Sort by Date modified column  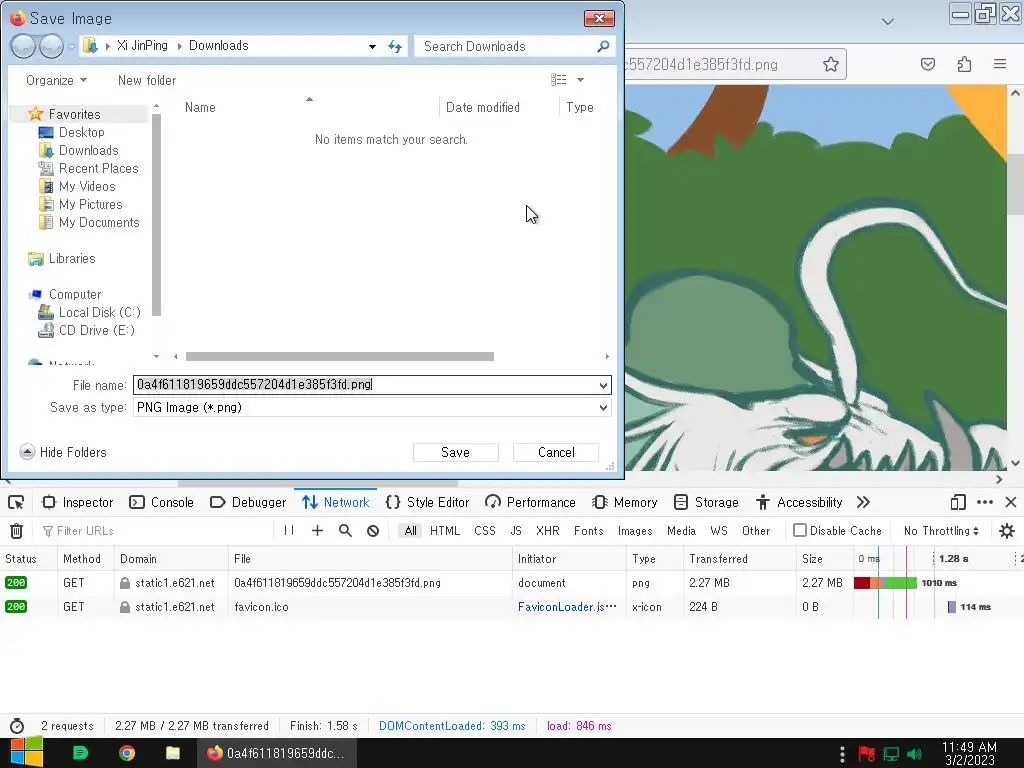pyautogui.click(x=483, y=107)
